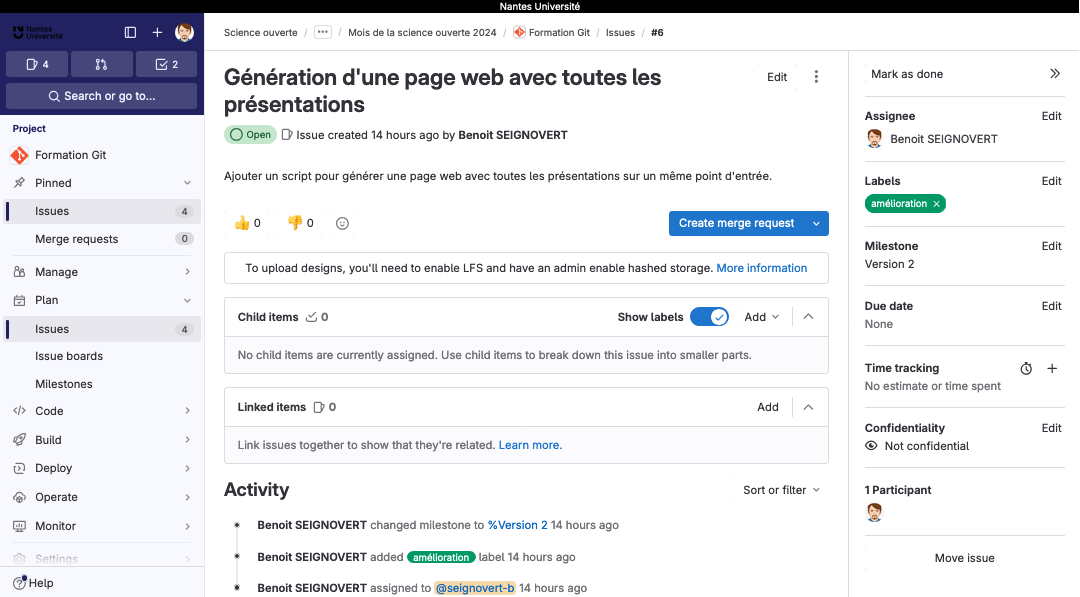The image size is (1080, 597).
Task: Open the create new plus menu
Action: click(157, 32)
